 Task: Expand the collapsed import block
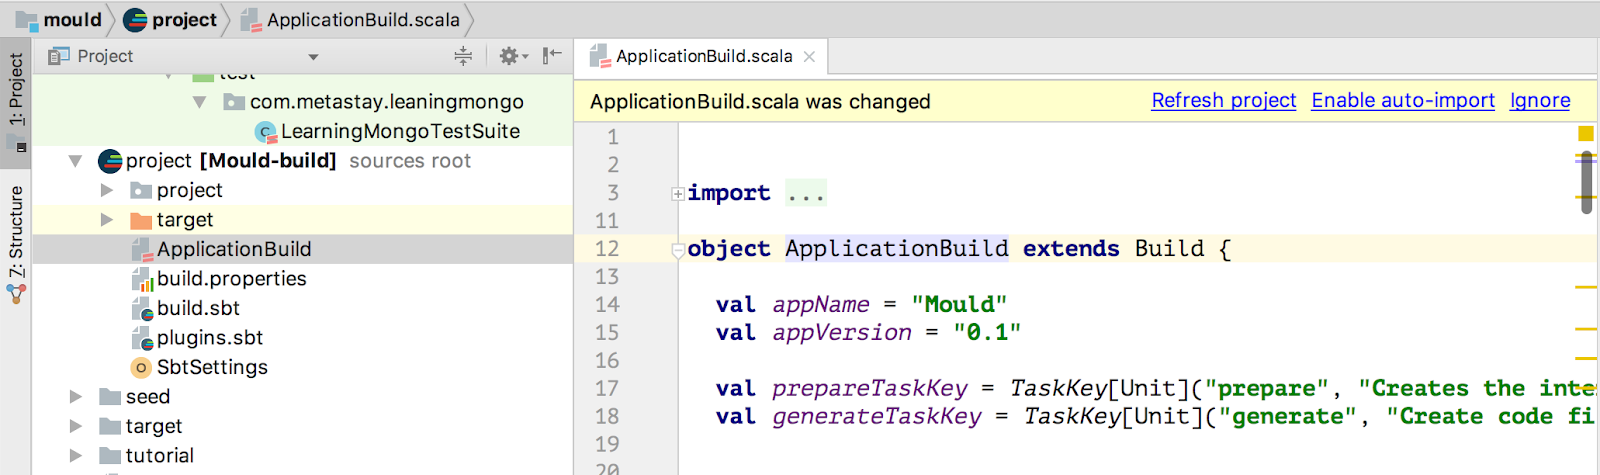point(678,194)
